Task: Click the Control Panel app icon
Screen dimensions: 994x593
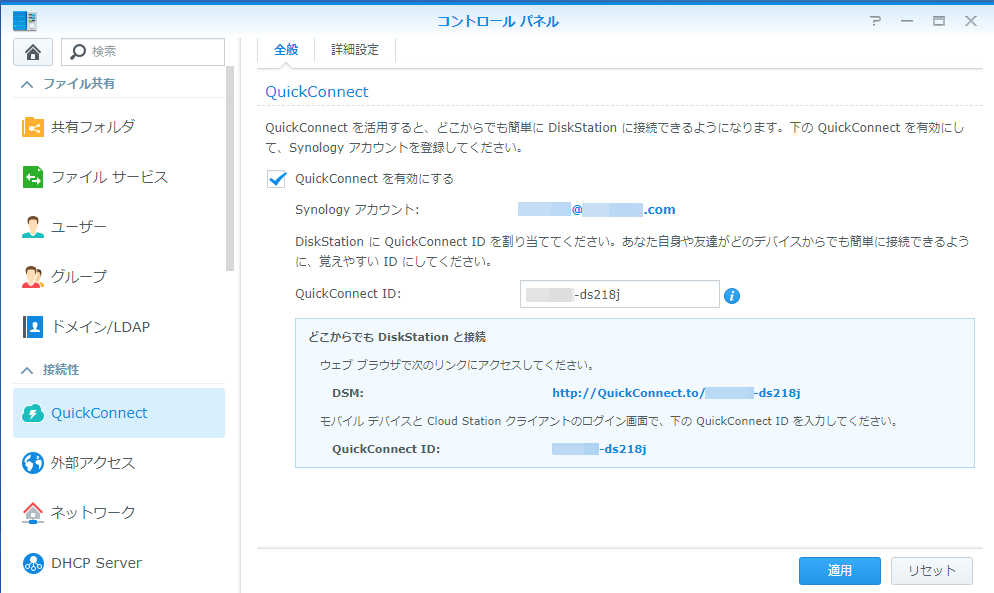Action: point(25,21)
